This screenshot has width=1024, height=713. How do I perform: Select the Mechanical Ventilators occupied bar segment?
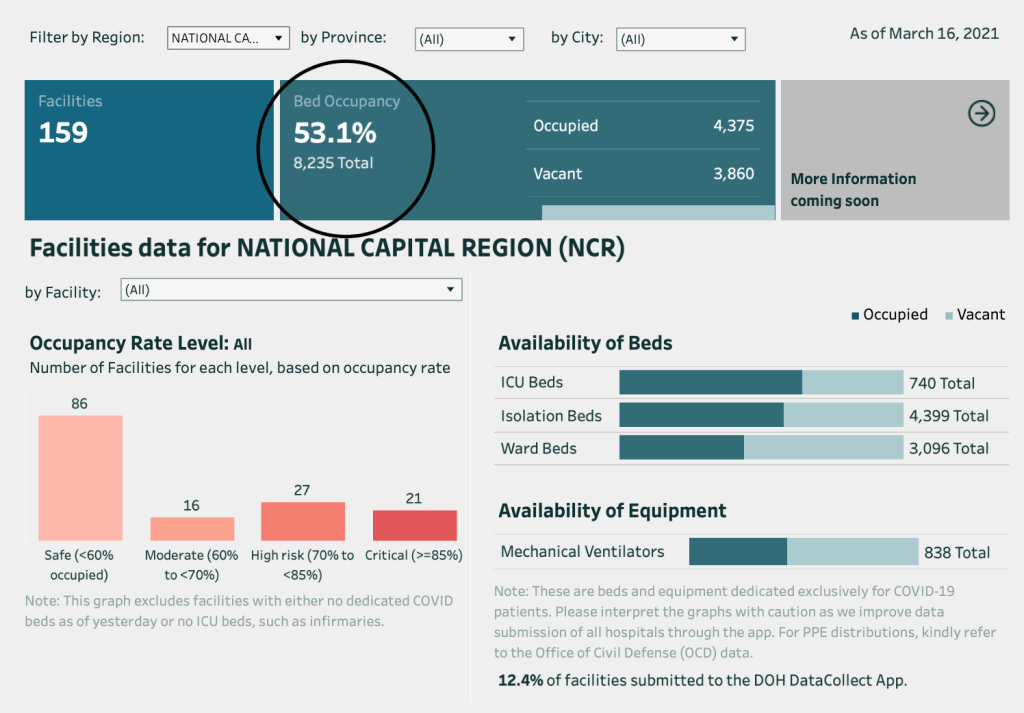[x=737, y=552]
